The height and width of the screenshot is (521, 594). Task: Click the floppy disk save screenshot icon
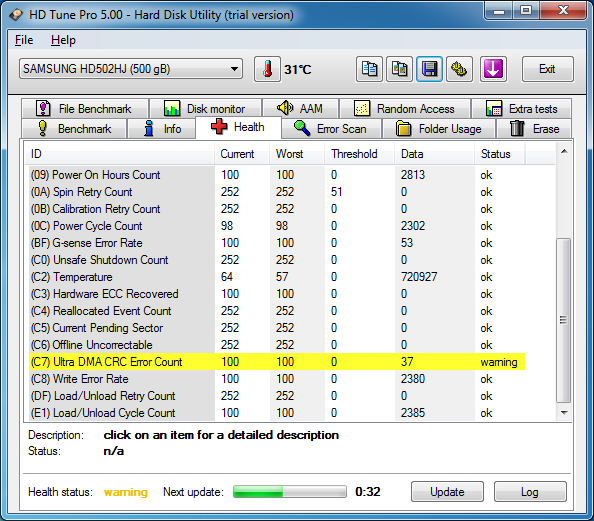429,69
